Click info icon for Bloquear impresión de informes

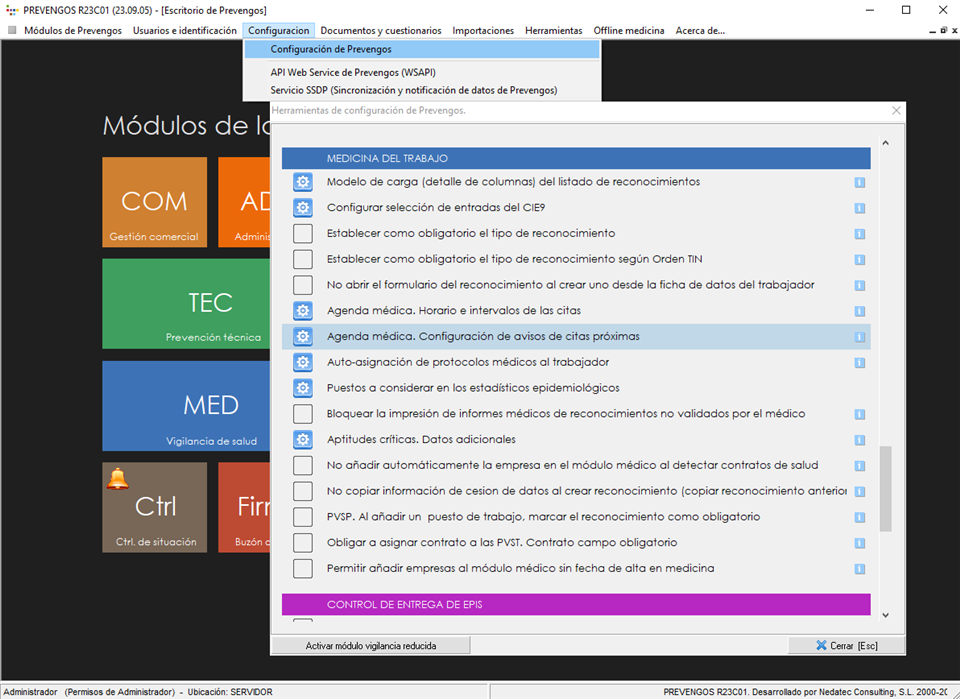click(859, 414)
